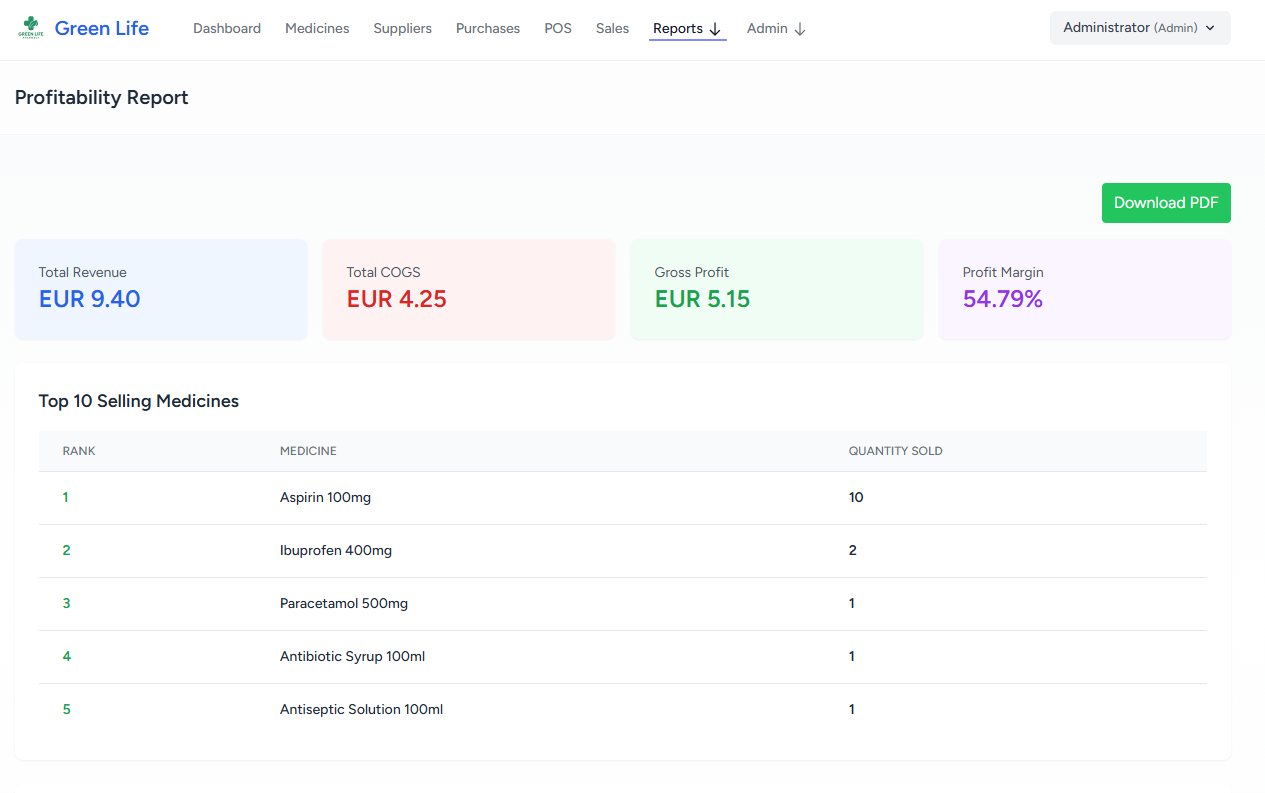Viewport: 1265px width, 793px height.
Task: Switch to the POS screen
Action: coord(558,29)
